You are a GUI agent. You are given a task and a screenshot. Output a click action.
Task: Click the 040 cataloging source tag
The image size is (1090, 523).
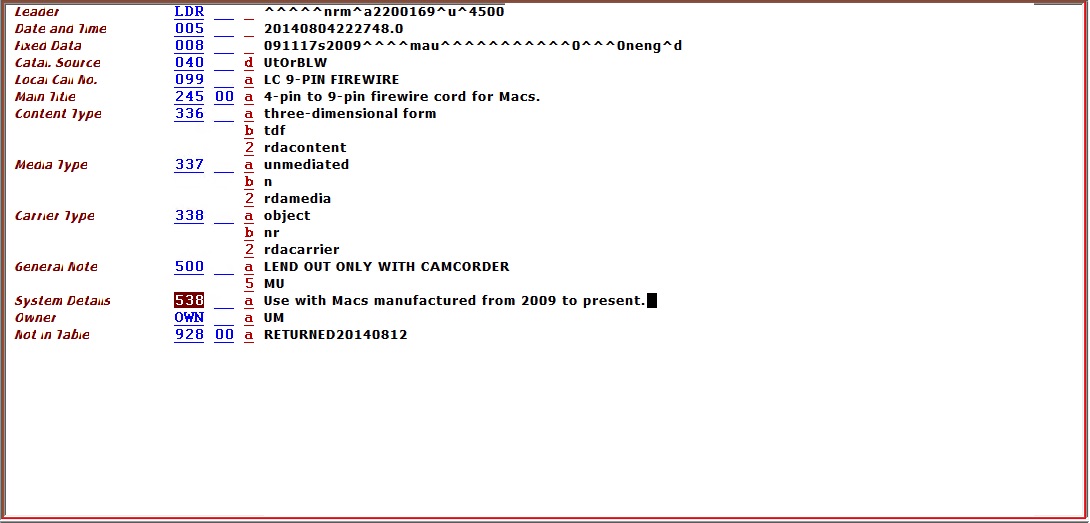(189, 63)
